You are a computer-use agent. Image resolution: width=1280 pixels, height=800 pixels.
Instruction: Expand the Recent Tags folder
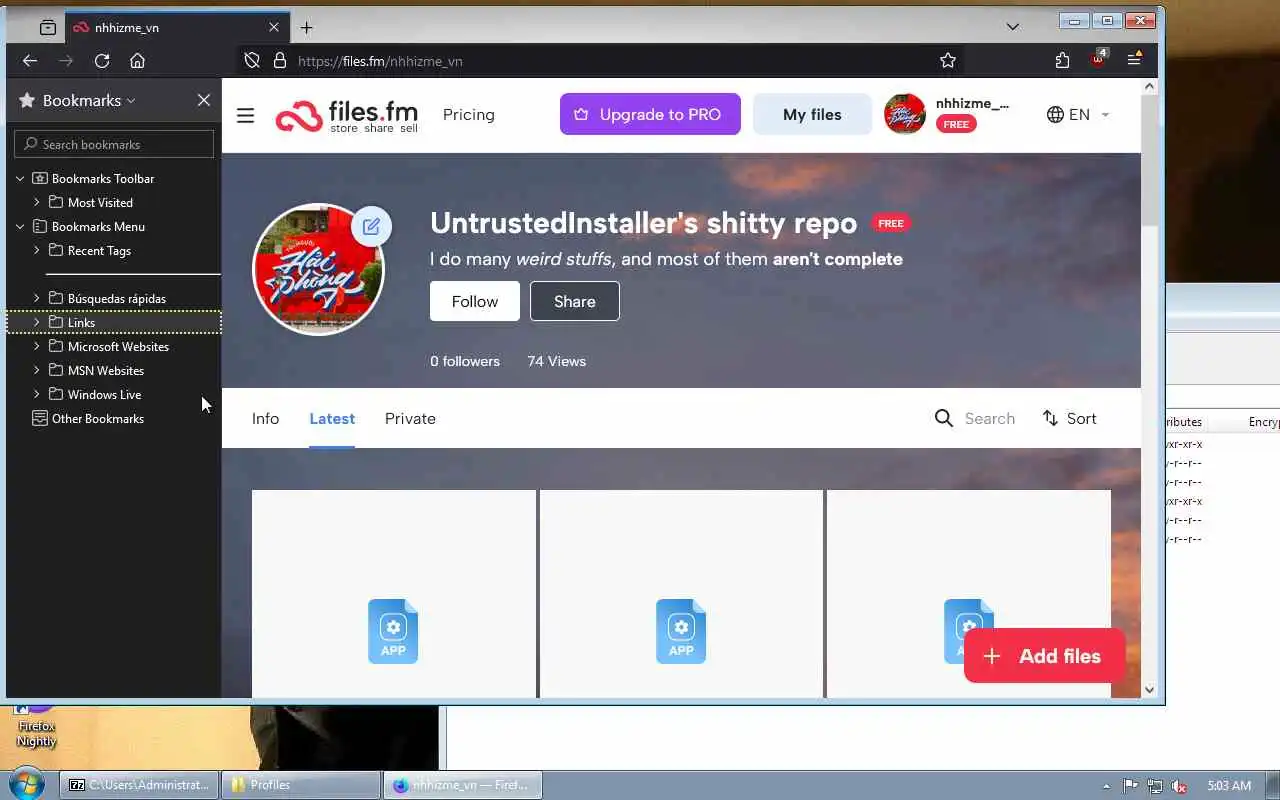[x=36, y=250]
